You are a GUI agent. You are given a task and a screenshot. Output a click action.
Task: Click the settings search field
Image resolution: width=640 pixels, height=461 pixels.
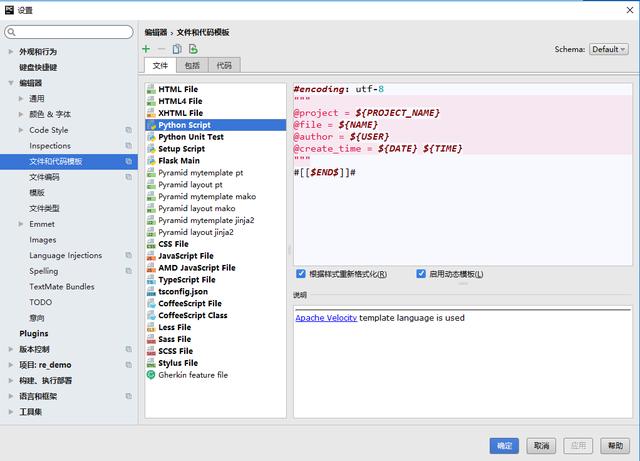[70, 32]
